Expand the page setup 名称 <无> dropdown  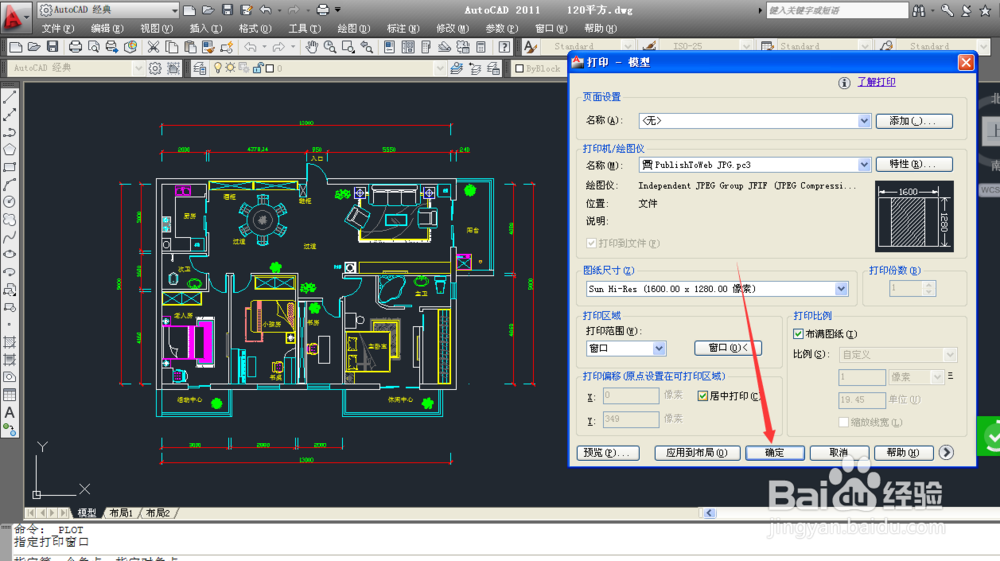click(x=864, y=120)
